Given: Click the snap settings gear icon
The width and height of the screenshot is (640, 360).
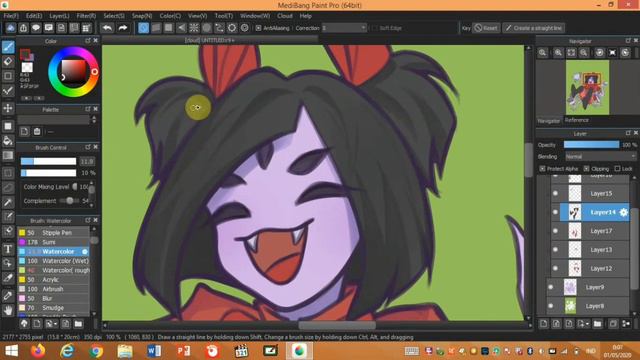Looking at the screenshot, I should click(244, 28).
